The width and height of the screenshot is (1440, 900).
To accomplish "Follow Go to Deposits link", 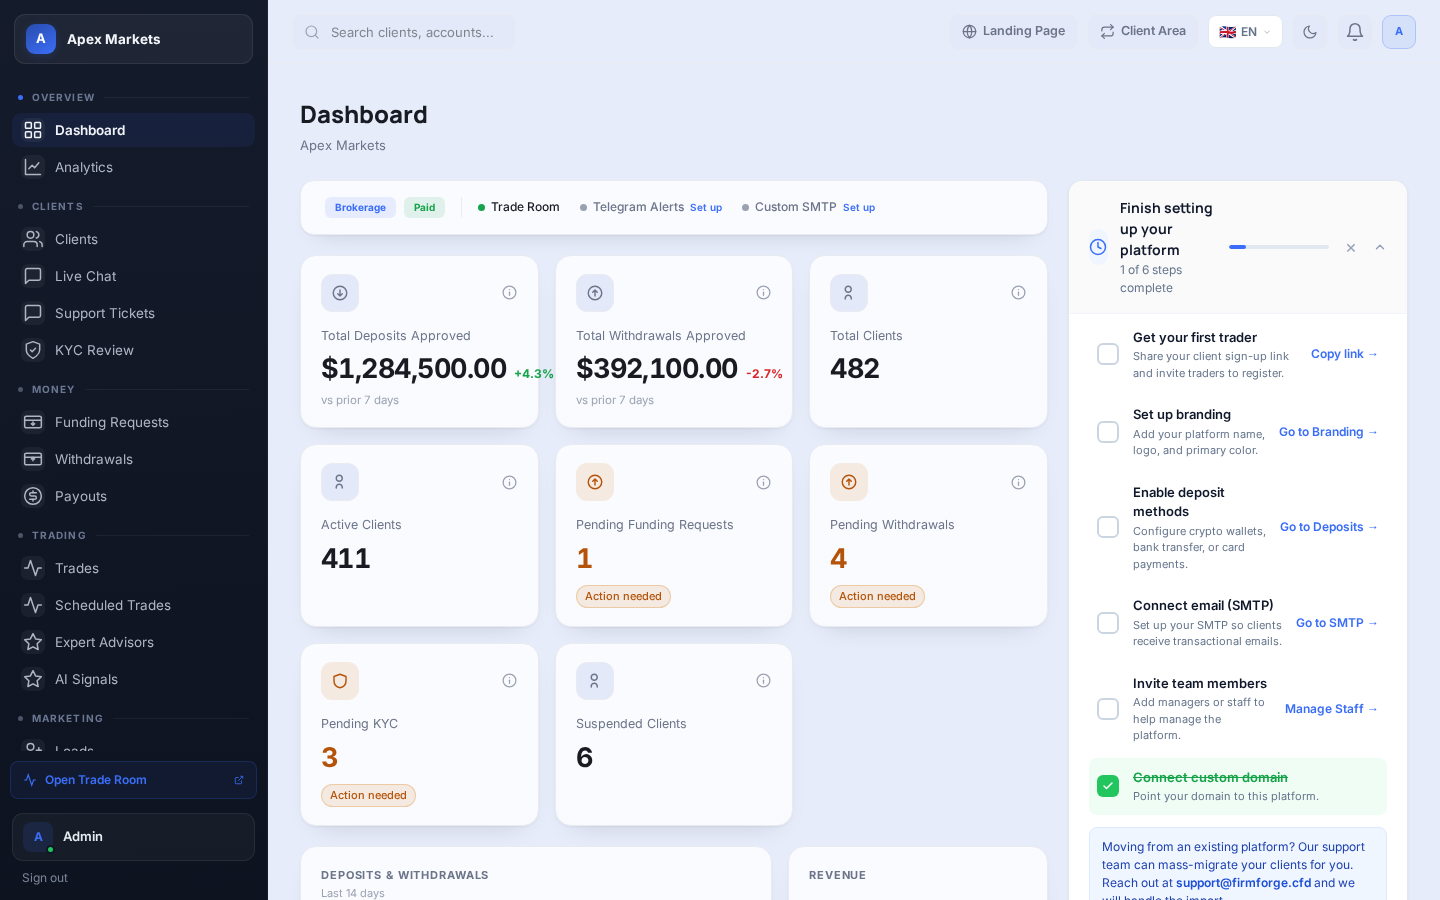I will (1329, 527).
